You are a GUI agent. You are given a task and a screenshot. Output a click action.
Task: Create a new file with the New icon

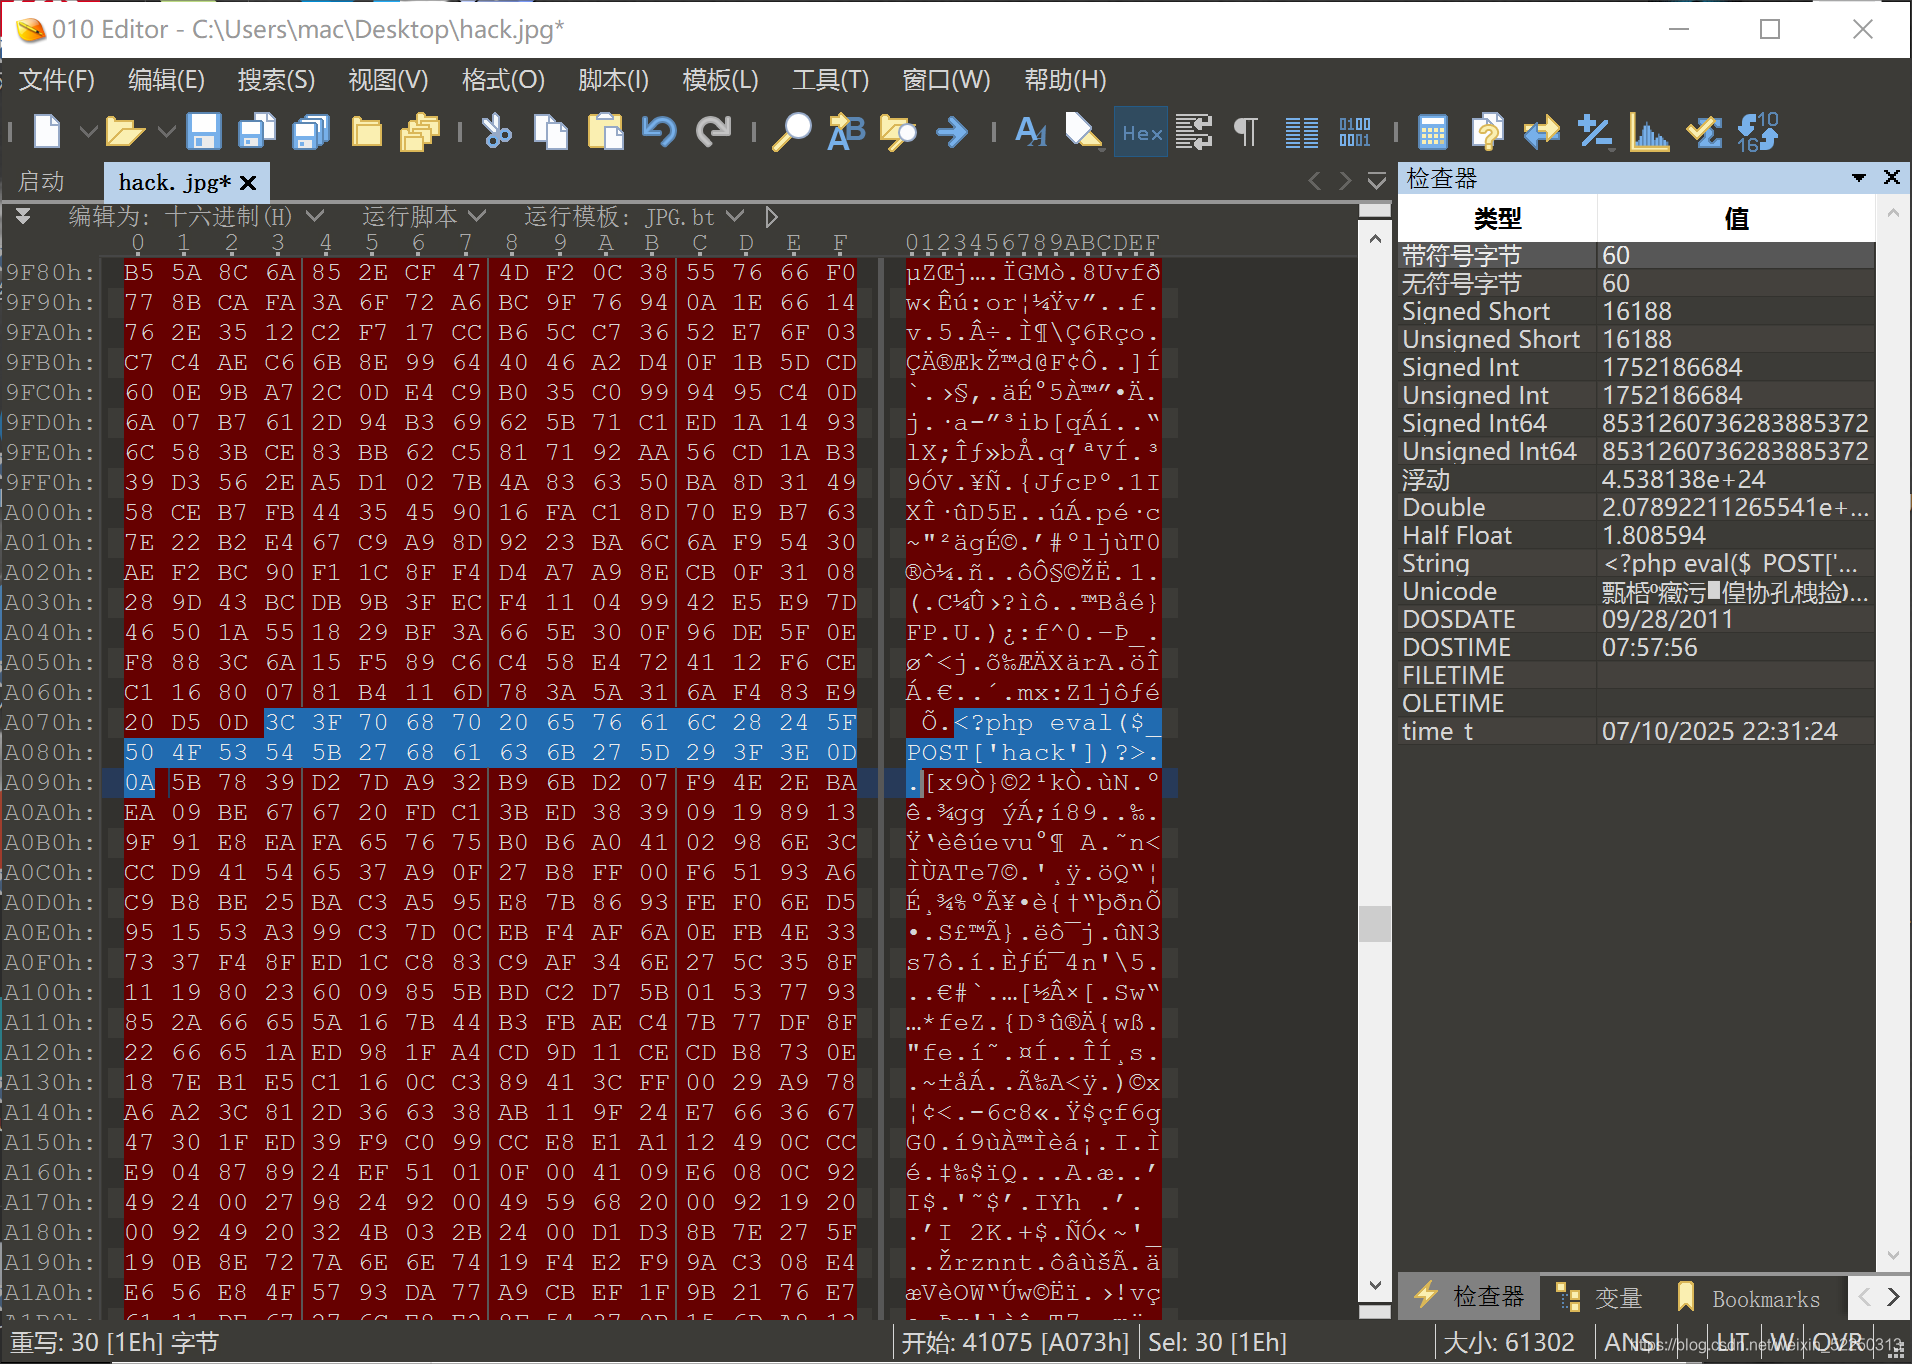47,131
